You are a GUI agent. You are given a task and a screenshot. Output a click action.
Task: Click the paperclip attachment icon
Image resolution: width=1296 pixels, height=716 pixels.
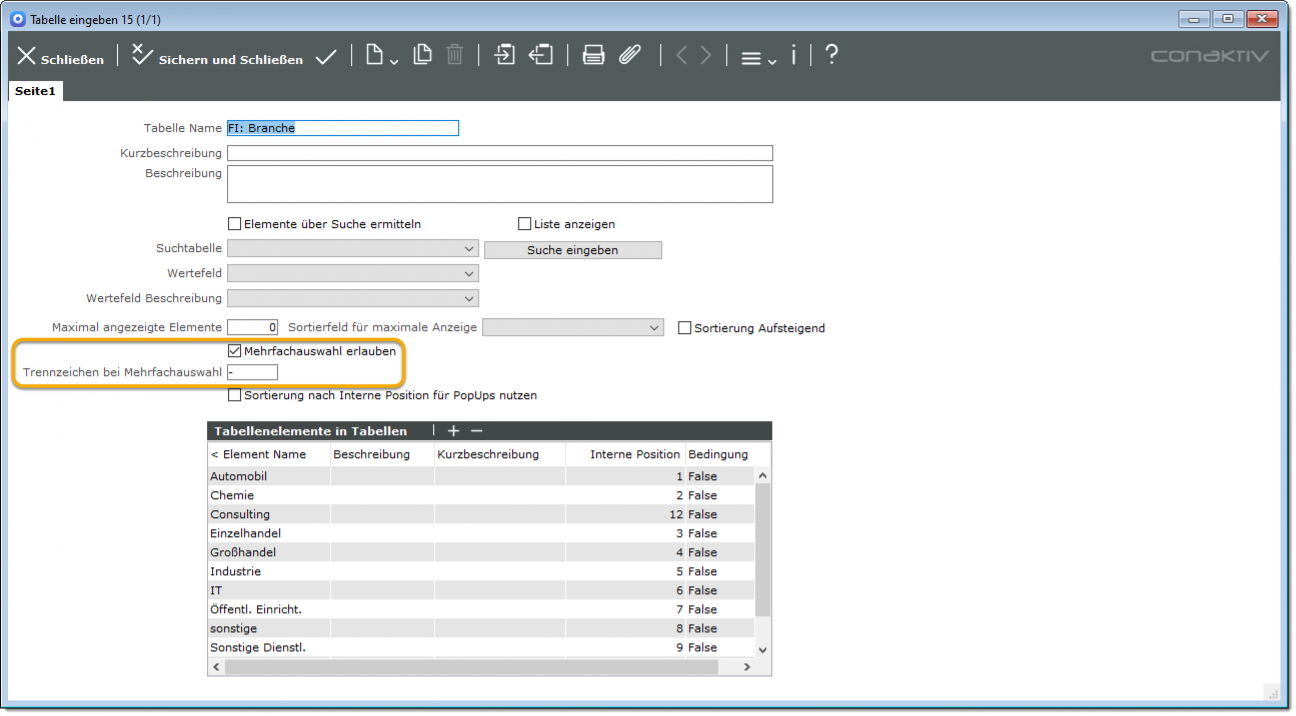pos(629,56)
